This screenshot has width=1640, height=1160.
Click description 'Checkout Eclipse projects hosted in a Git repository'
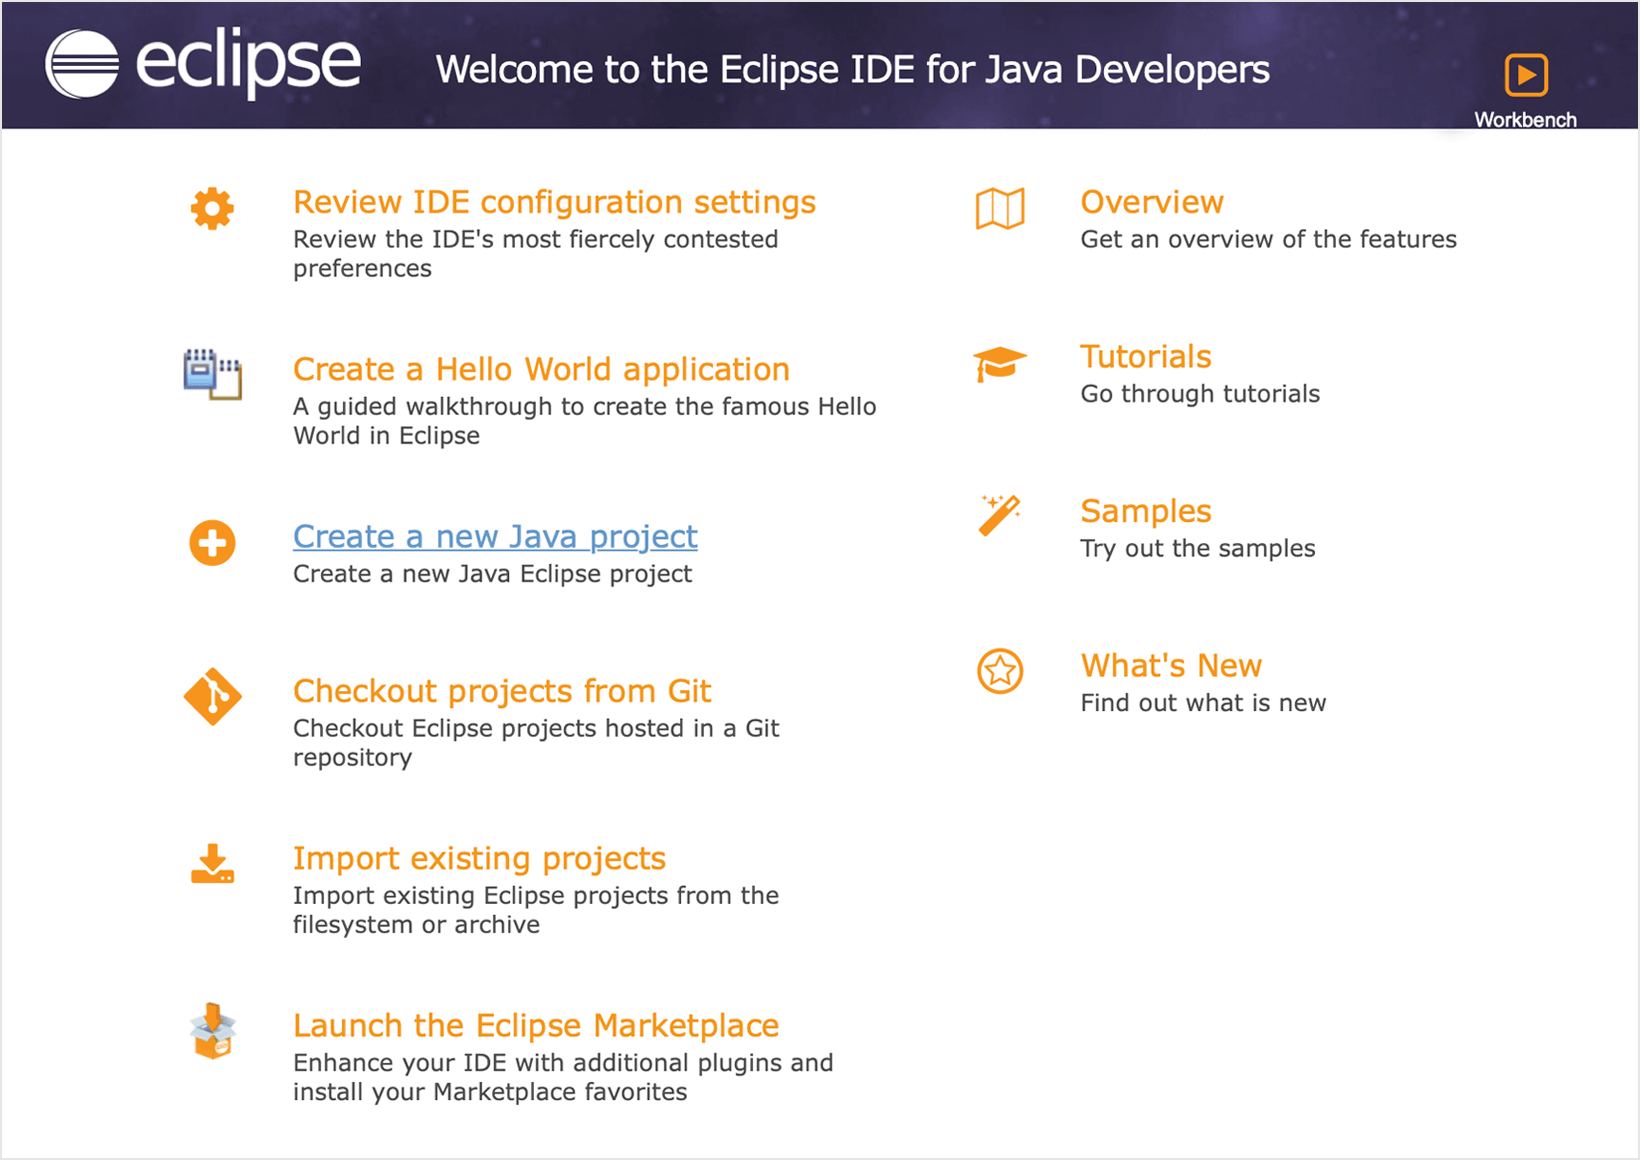coord(536,743)
